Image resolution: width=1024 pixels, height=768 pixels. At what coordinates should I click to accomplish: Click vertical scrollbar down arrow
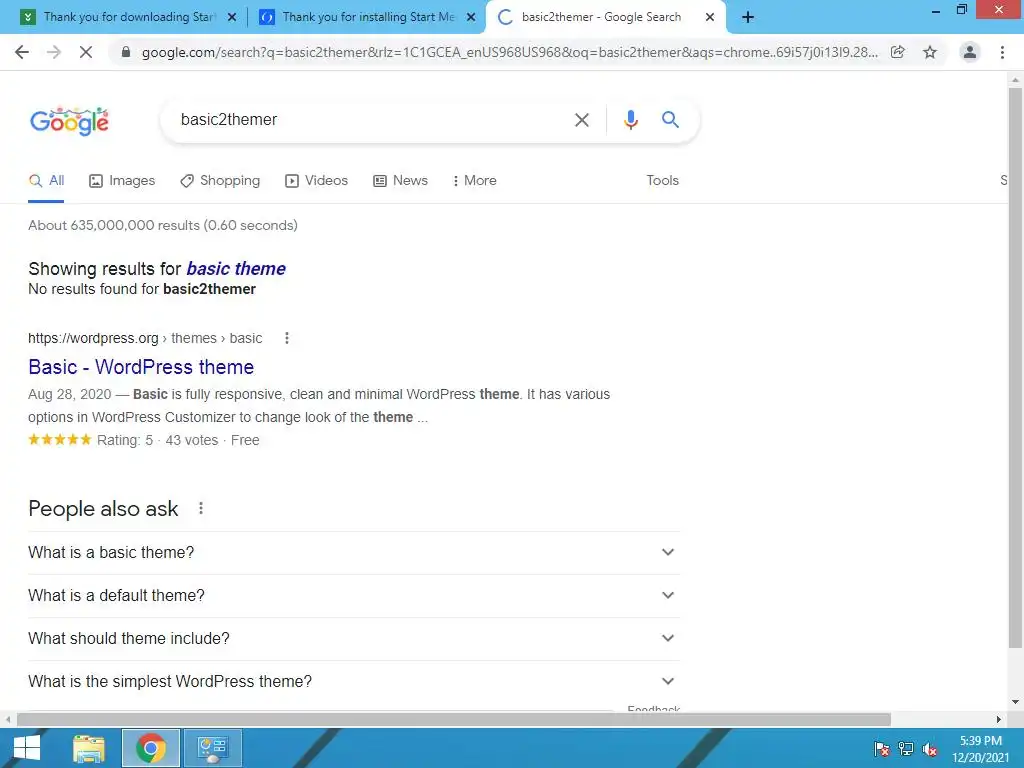1015,702
